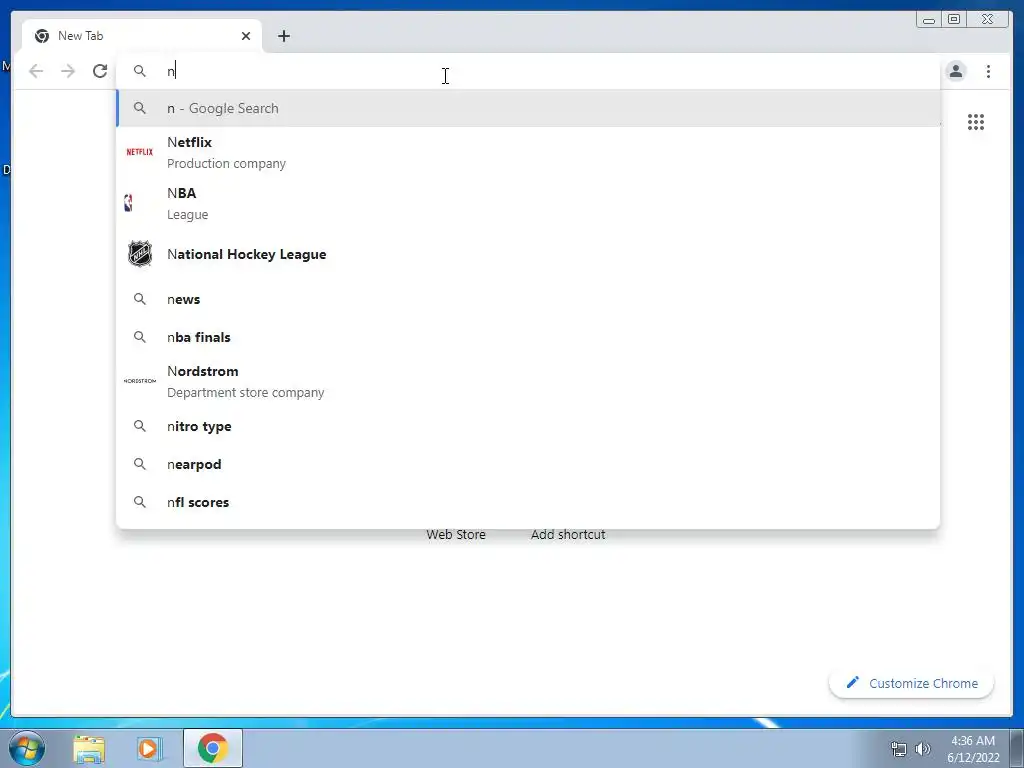Viewport: 1024px width, 768px height.
Task: Open the volume speaker tray icon
Action: pyautogui.click(x=923, y=749)
